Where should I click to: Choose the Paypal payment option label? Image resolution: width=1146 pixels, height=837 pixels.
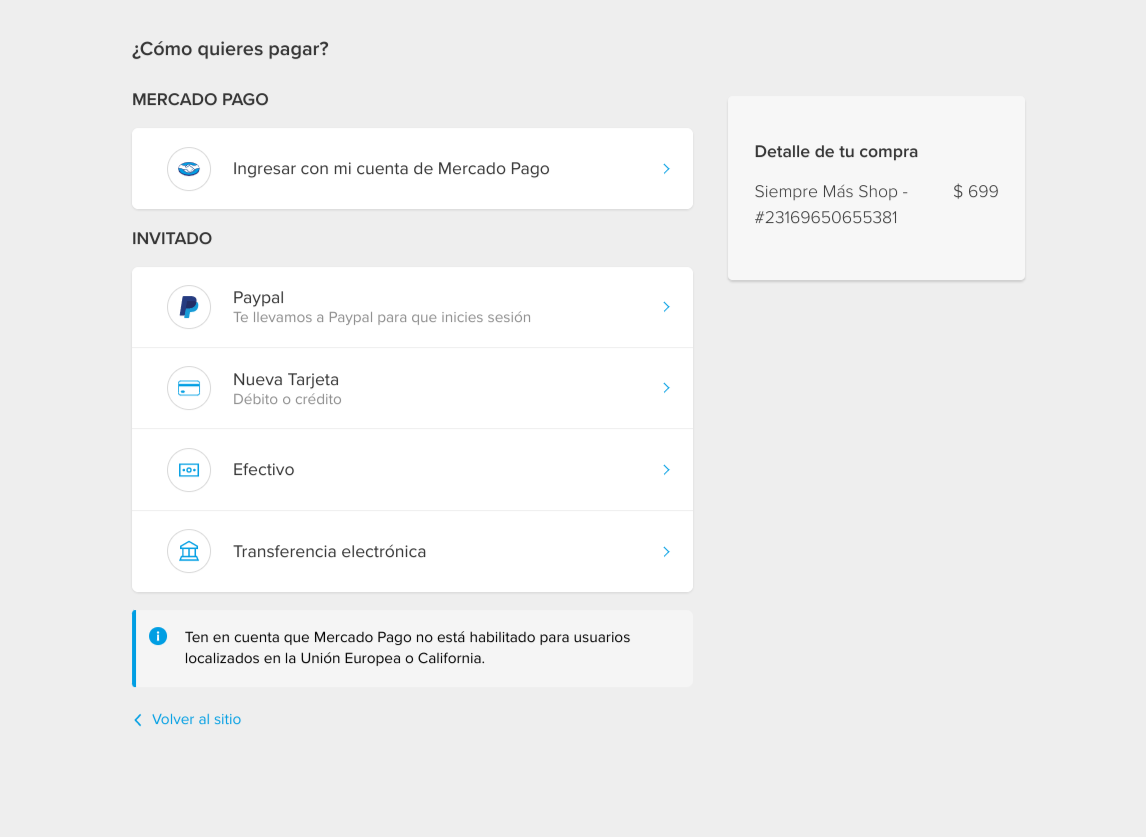[x=258, y=298]
